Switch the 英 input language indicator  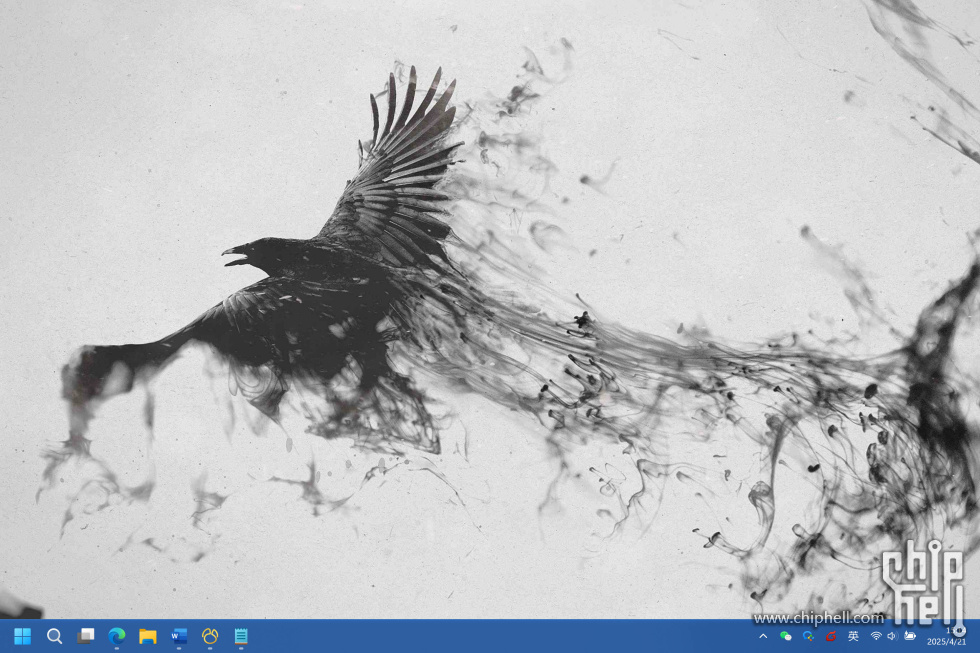[x=853, y=636]
